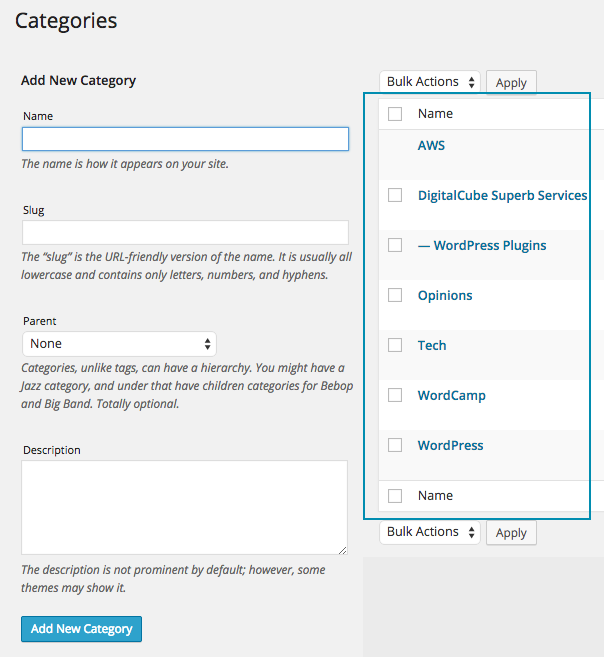Open the bottom Bulk Actions dropdown
The height and width of the screenshot is (657, 604).
pos(430,532)
